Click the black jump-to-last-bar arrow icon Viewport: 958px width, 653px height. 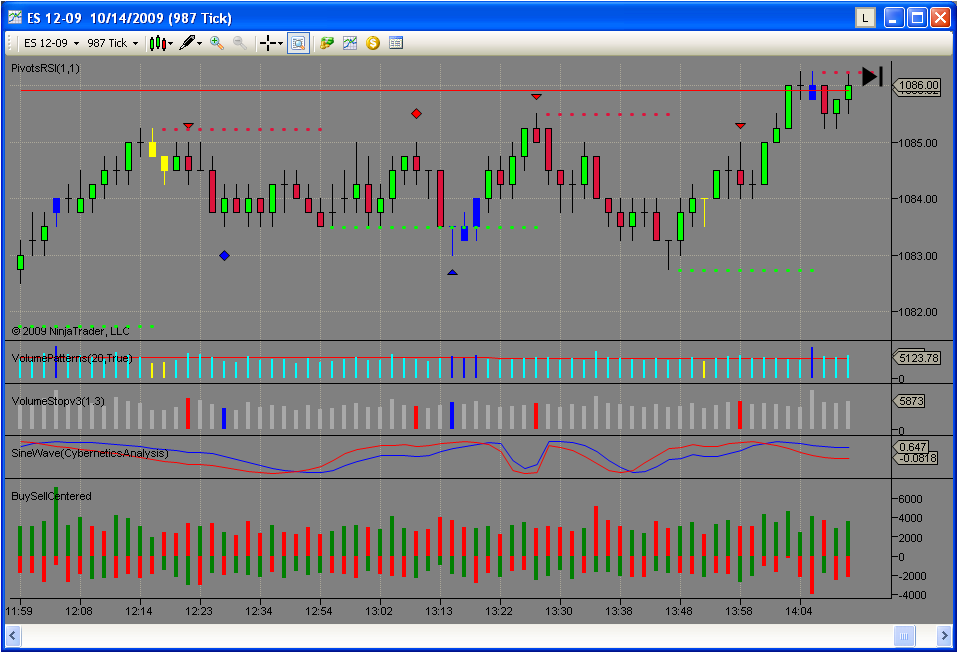pyautogui.click(x=872, y=76)
